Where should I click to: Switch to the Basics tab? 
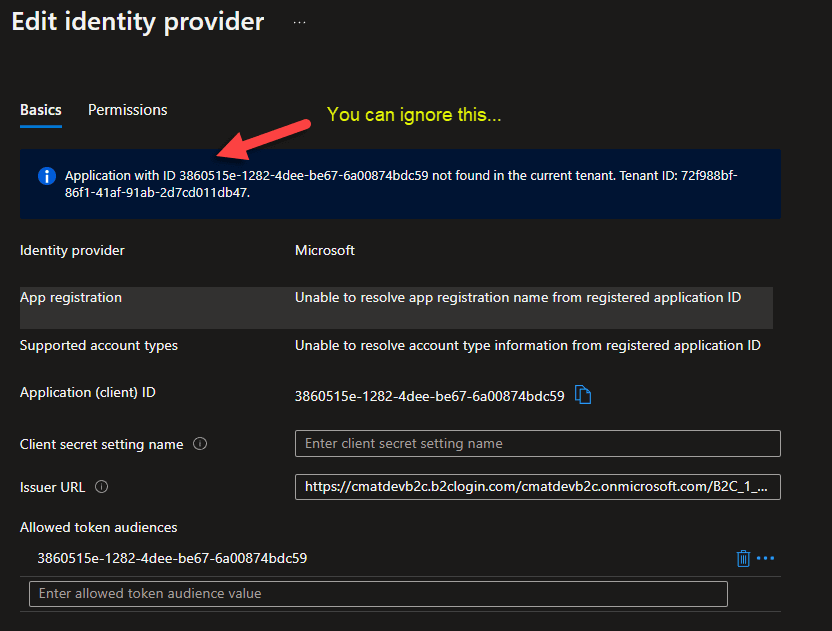click(41, 110)
